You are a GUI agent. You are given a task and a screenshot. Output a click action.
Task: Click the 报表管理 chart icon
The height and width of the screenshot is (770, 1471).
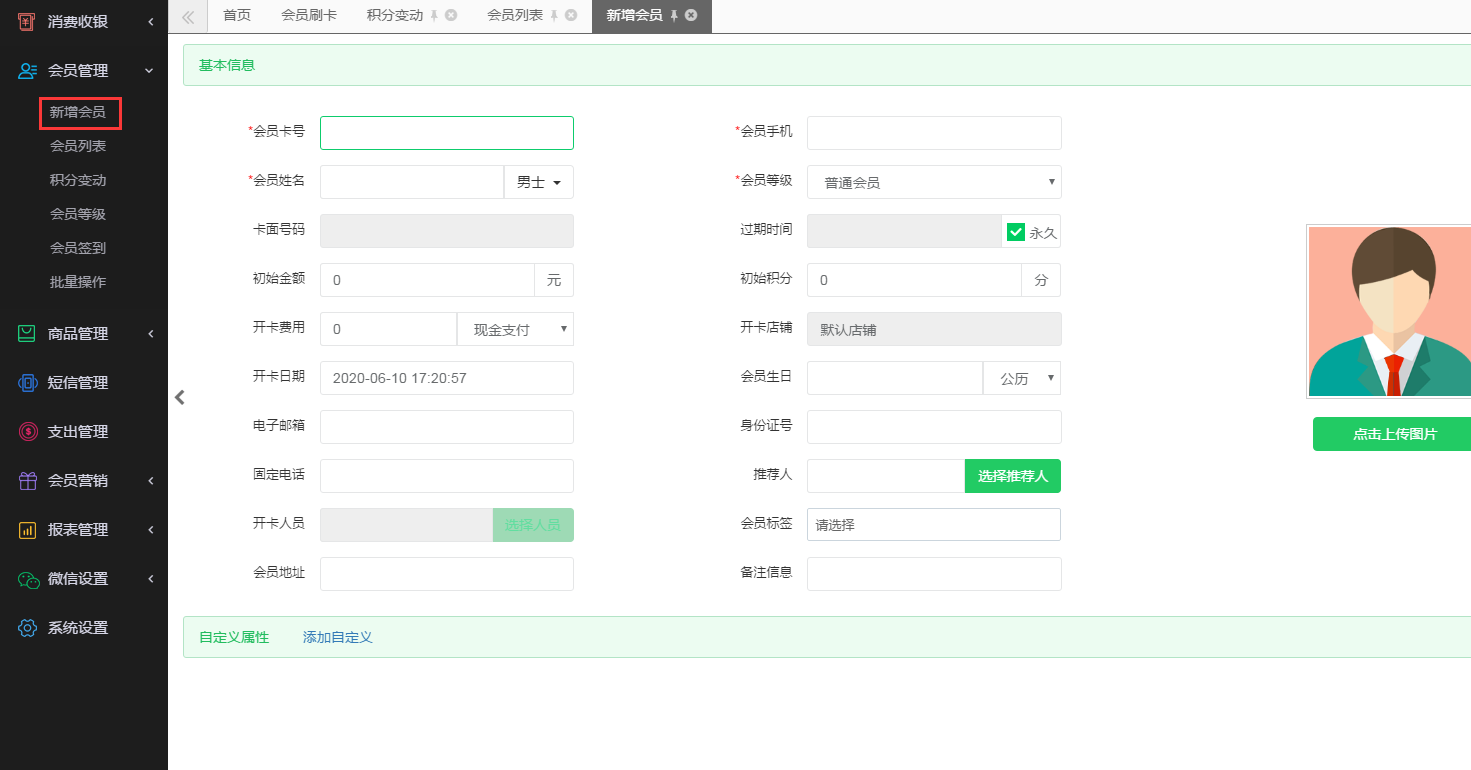27,530
